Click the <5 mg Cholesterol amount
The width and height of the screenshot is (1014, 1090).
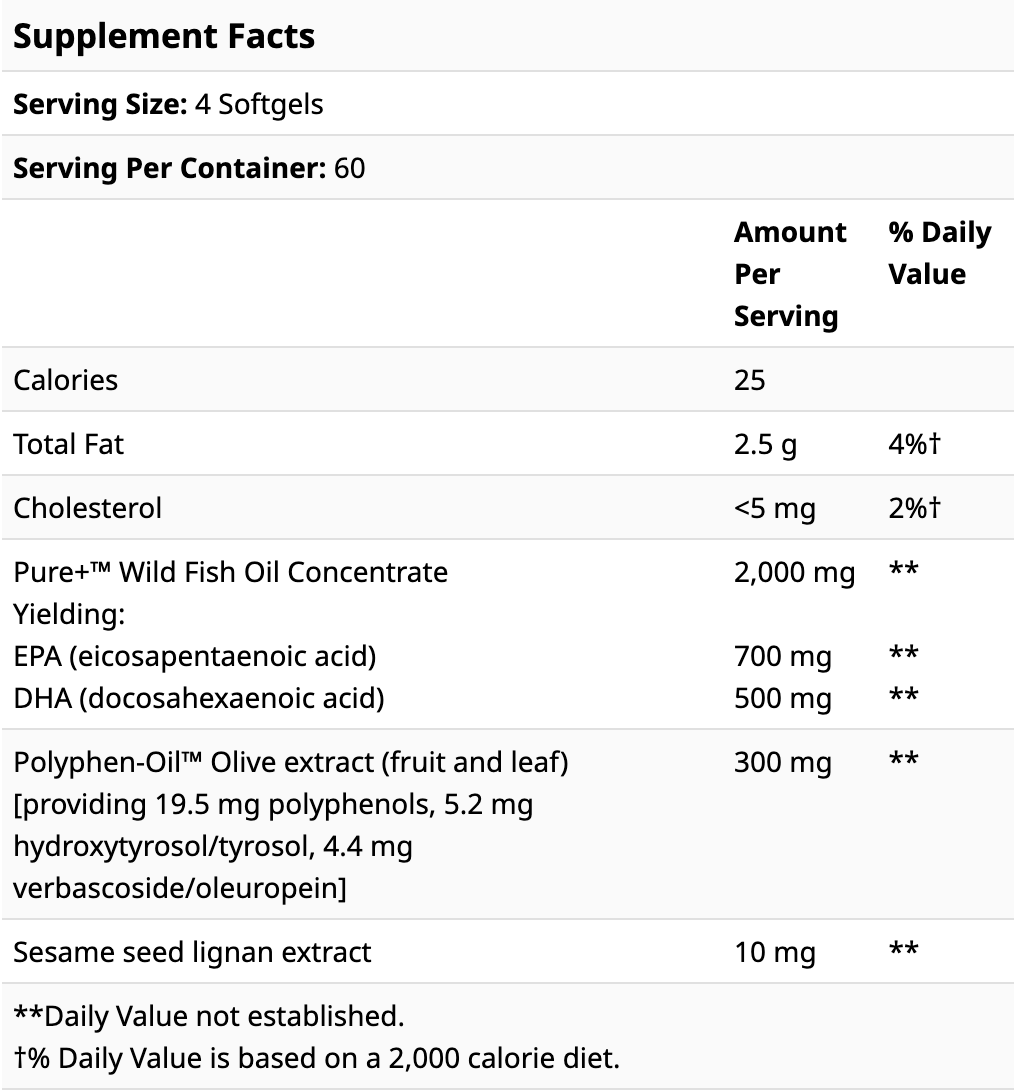[774, 508]
